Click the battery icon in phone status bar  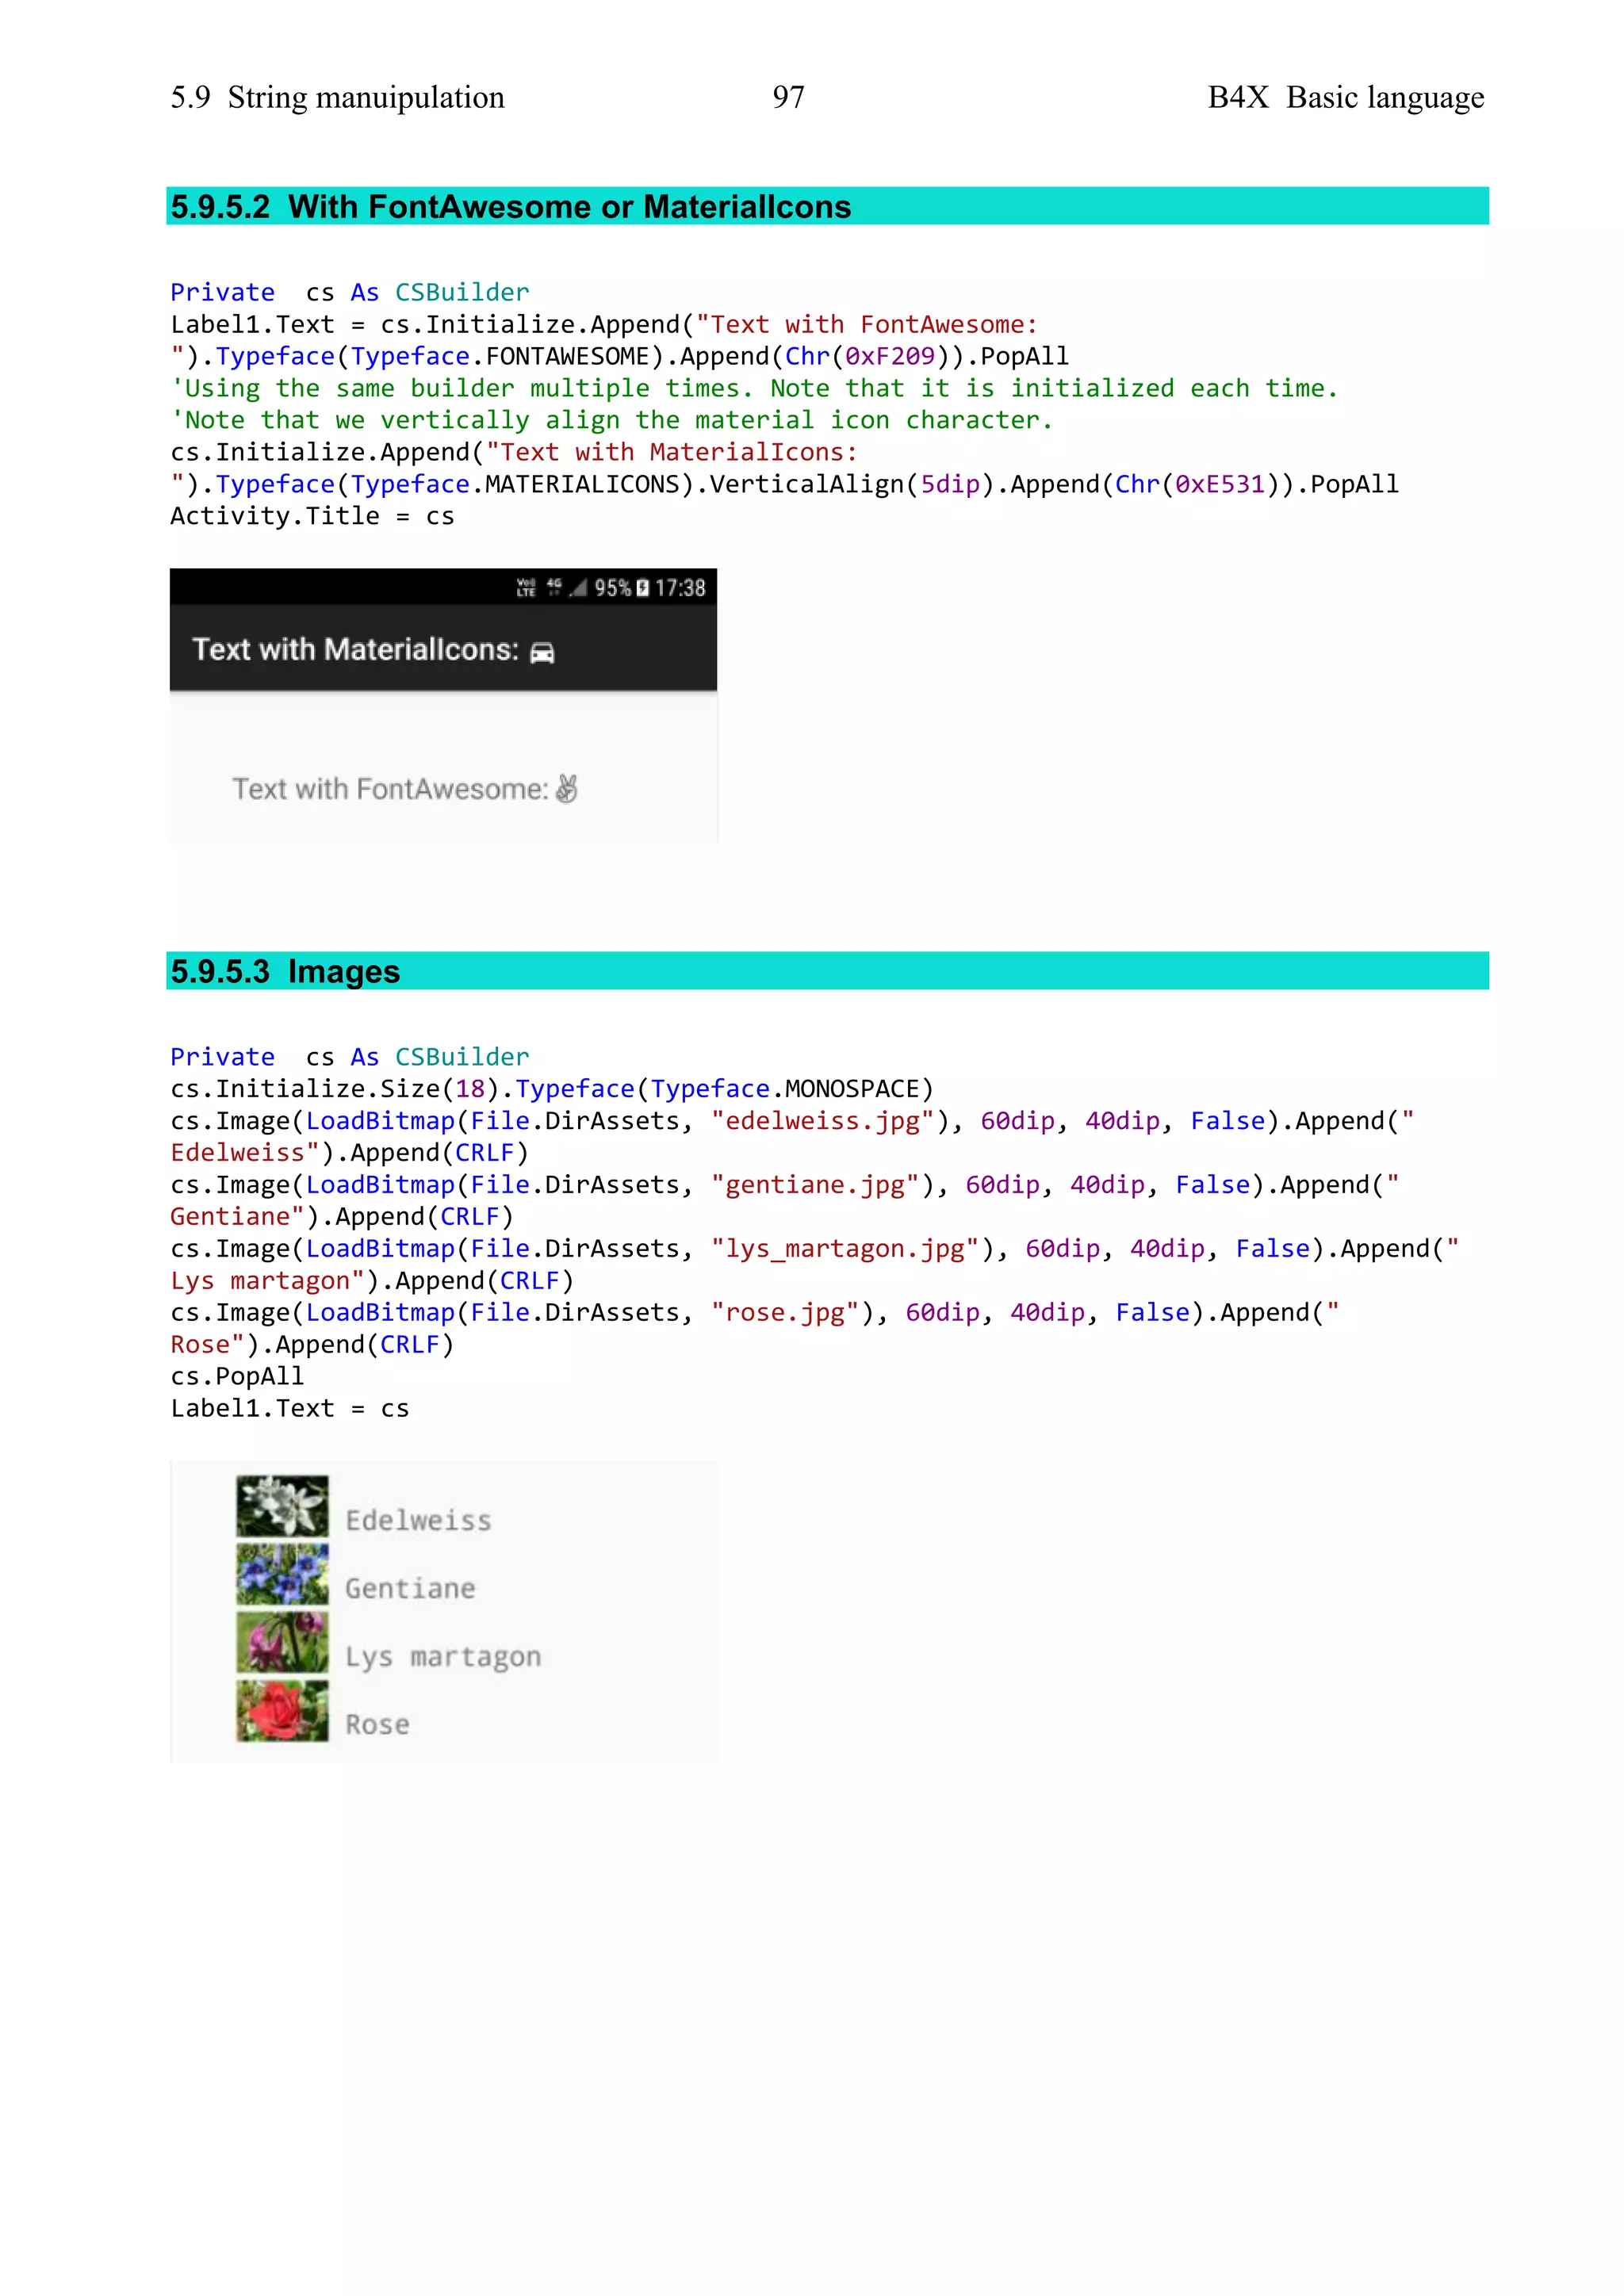tap(642, 588)
